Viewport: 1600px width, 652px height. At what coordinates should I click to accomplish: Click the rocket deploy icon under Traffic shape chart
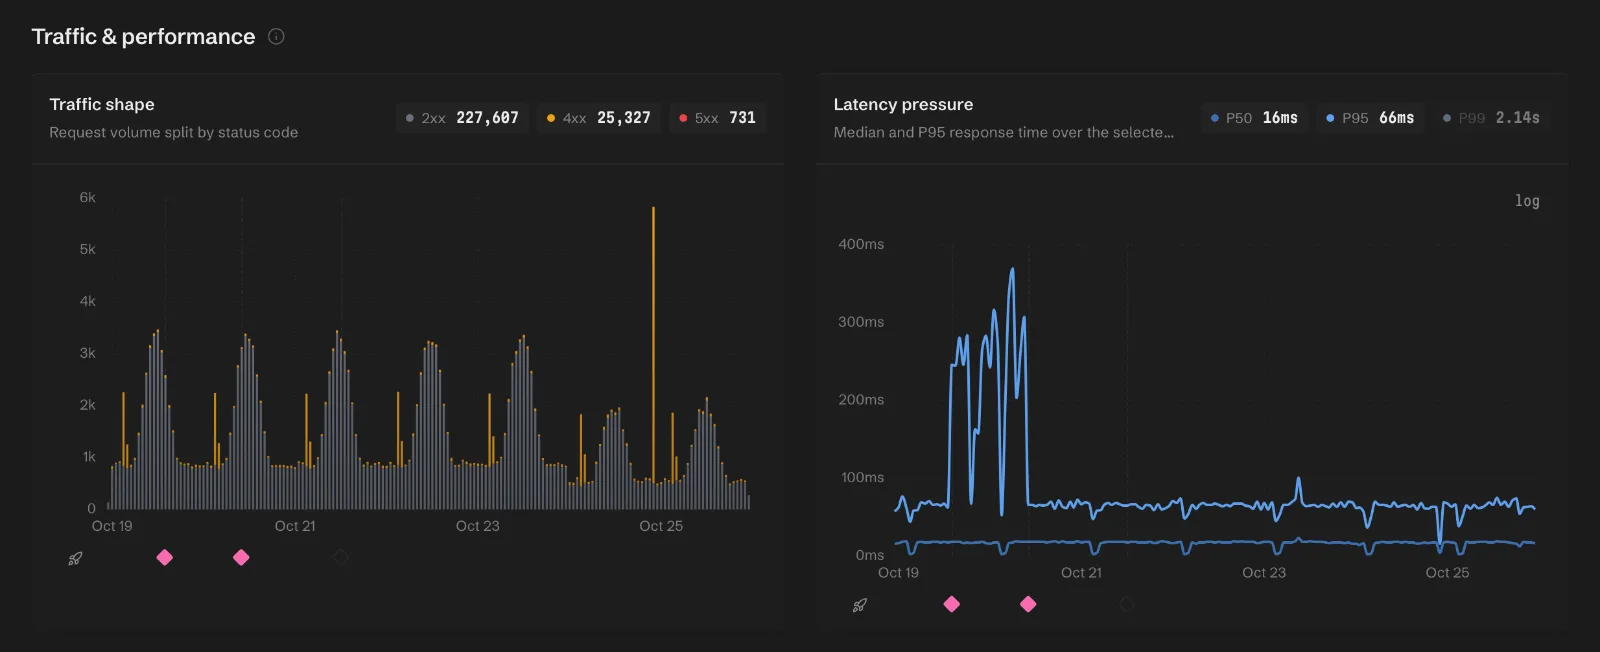[x=75, y=558]
